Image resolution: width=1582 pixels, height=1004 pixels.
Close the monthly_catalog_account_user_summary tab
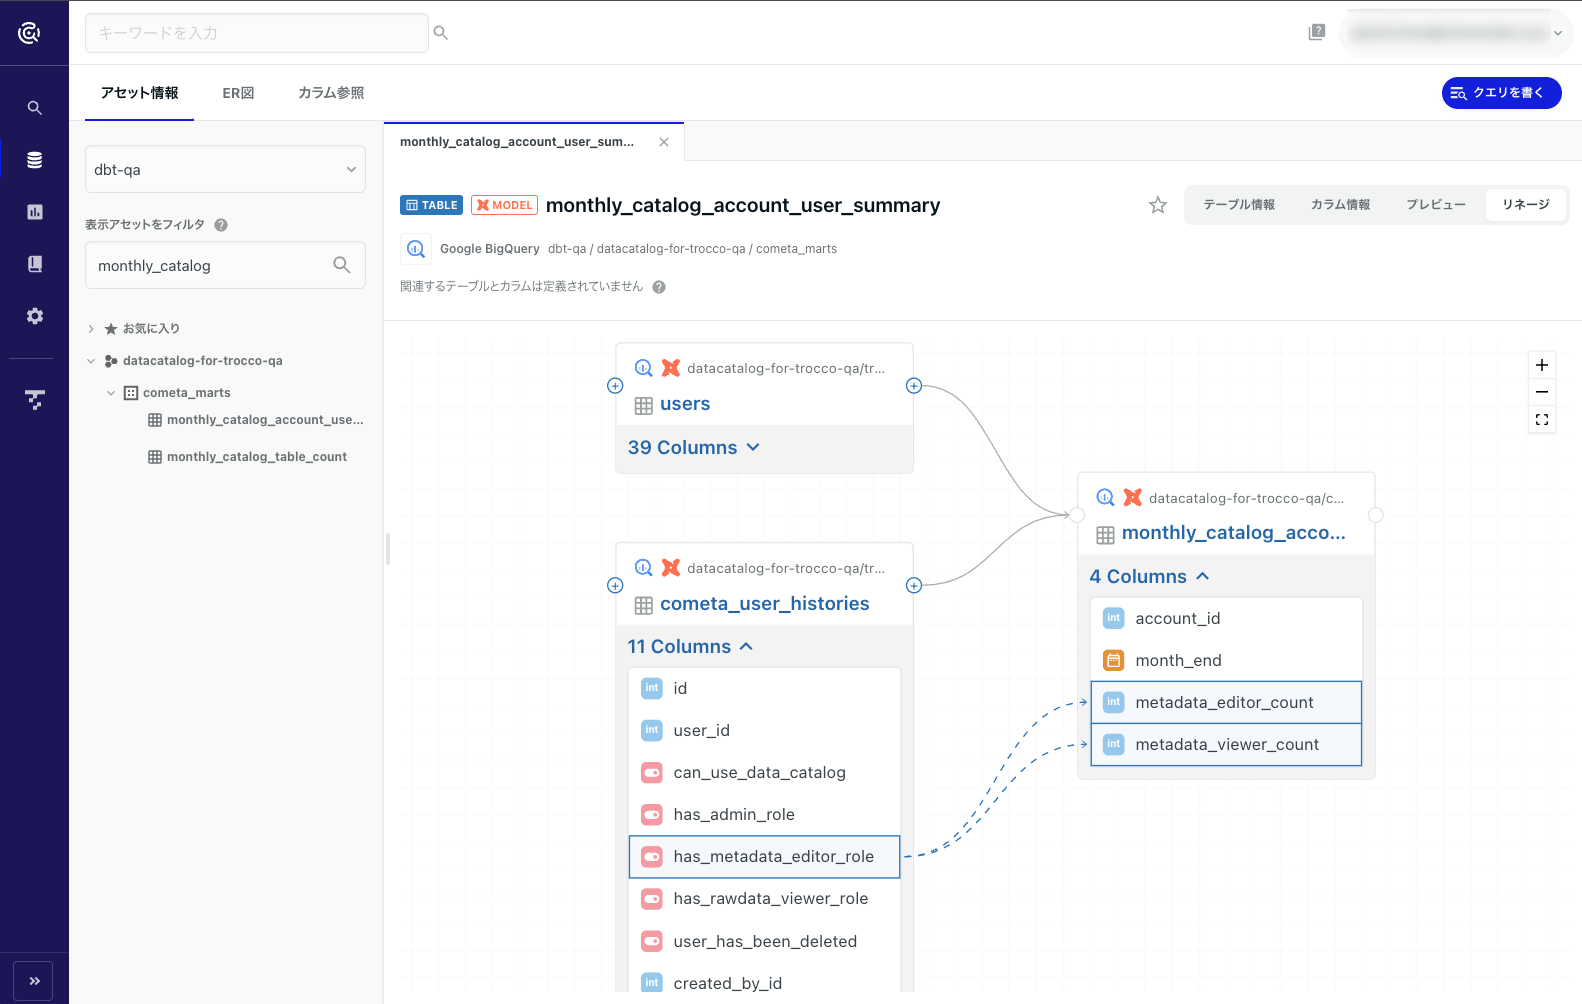click(664, 142)
